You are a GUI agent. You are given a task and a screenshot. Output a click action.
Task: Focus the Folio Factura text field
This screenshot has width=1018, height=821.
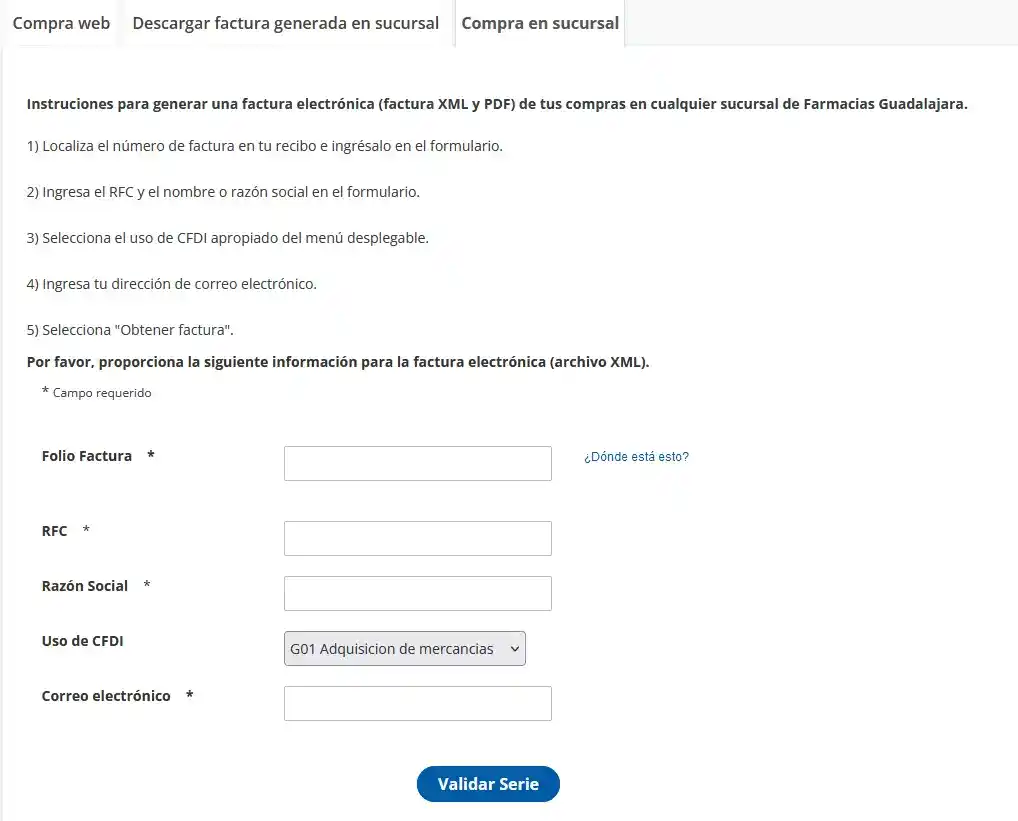click(417, 463)
